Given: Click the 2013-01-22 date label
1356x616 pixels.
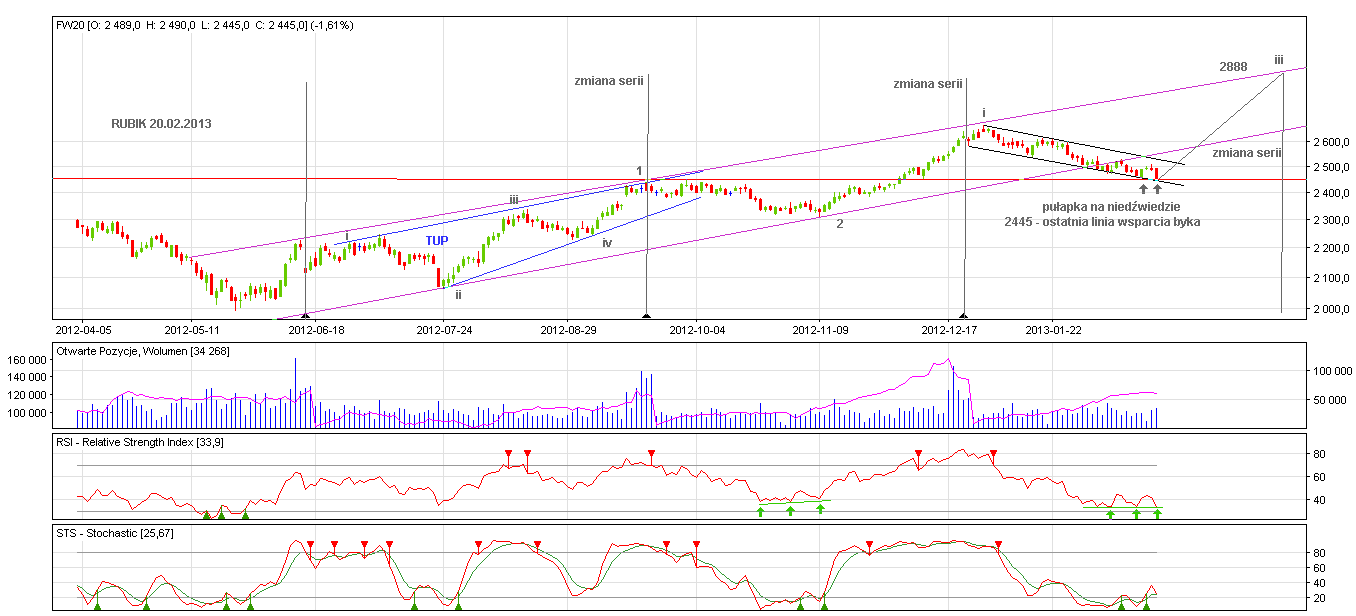Looking at the screenshot, I should coord(1055,328).
